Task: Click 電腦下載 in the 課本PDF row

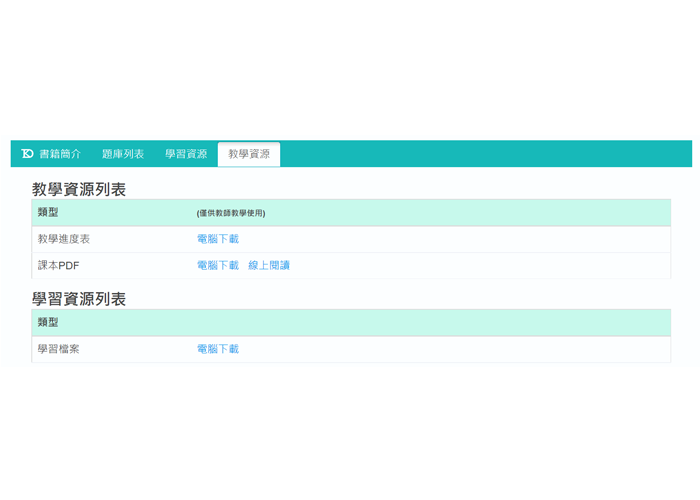Action: pyautogui.click(x=218, y=265)
